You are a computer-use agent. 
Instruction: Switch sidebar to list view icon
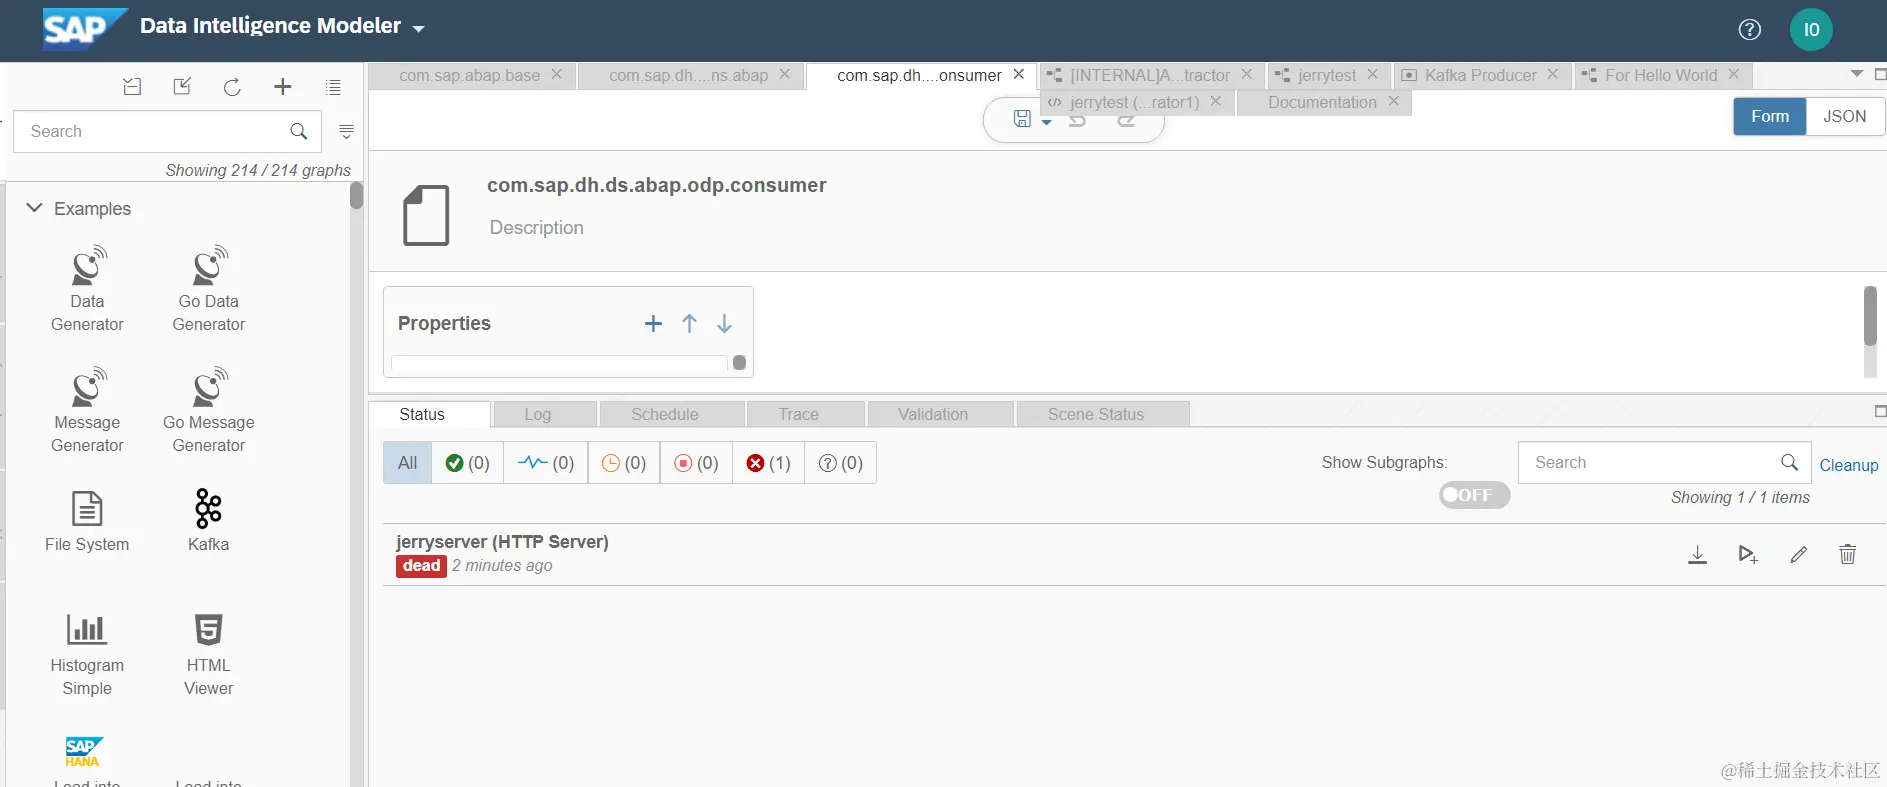[333, 87]
